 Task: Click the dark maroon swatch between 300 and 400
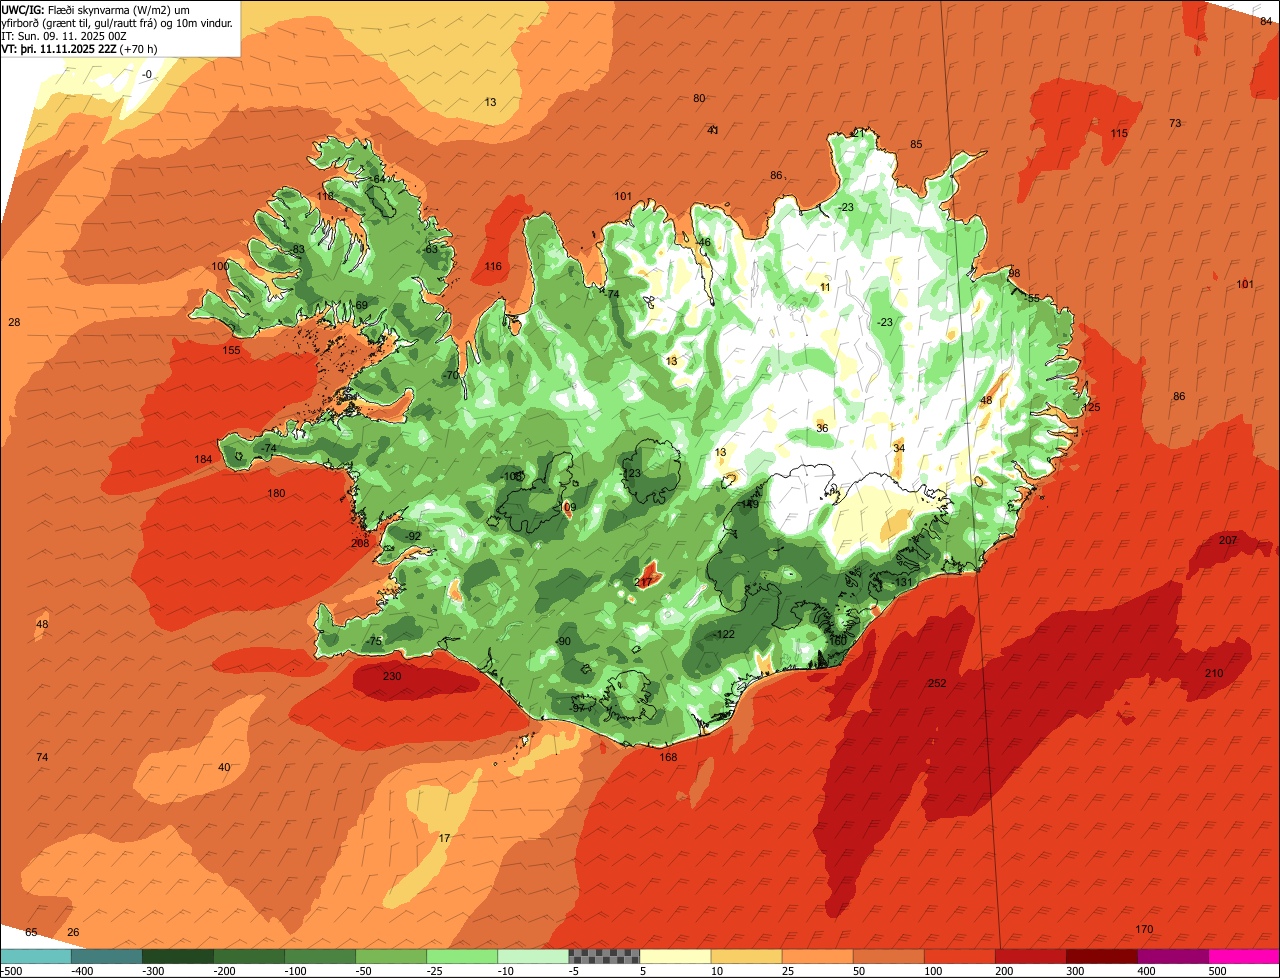pyautogui.click(x=1102, y=955)
